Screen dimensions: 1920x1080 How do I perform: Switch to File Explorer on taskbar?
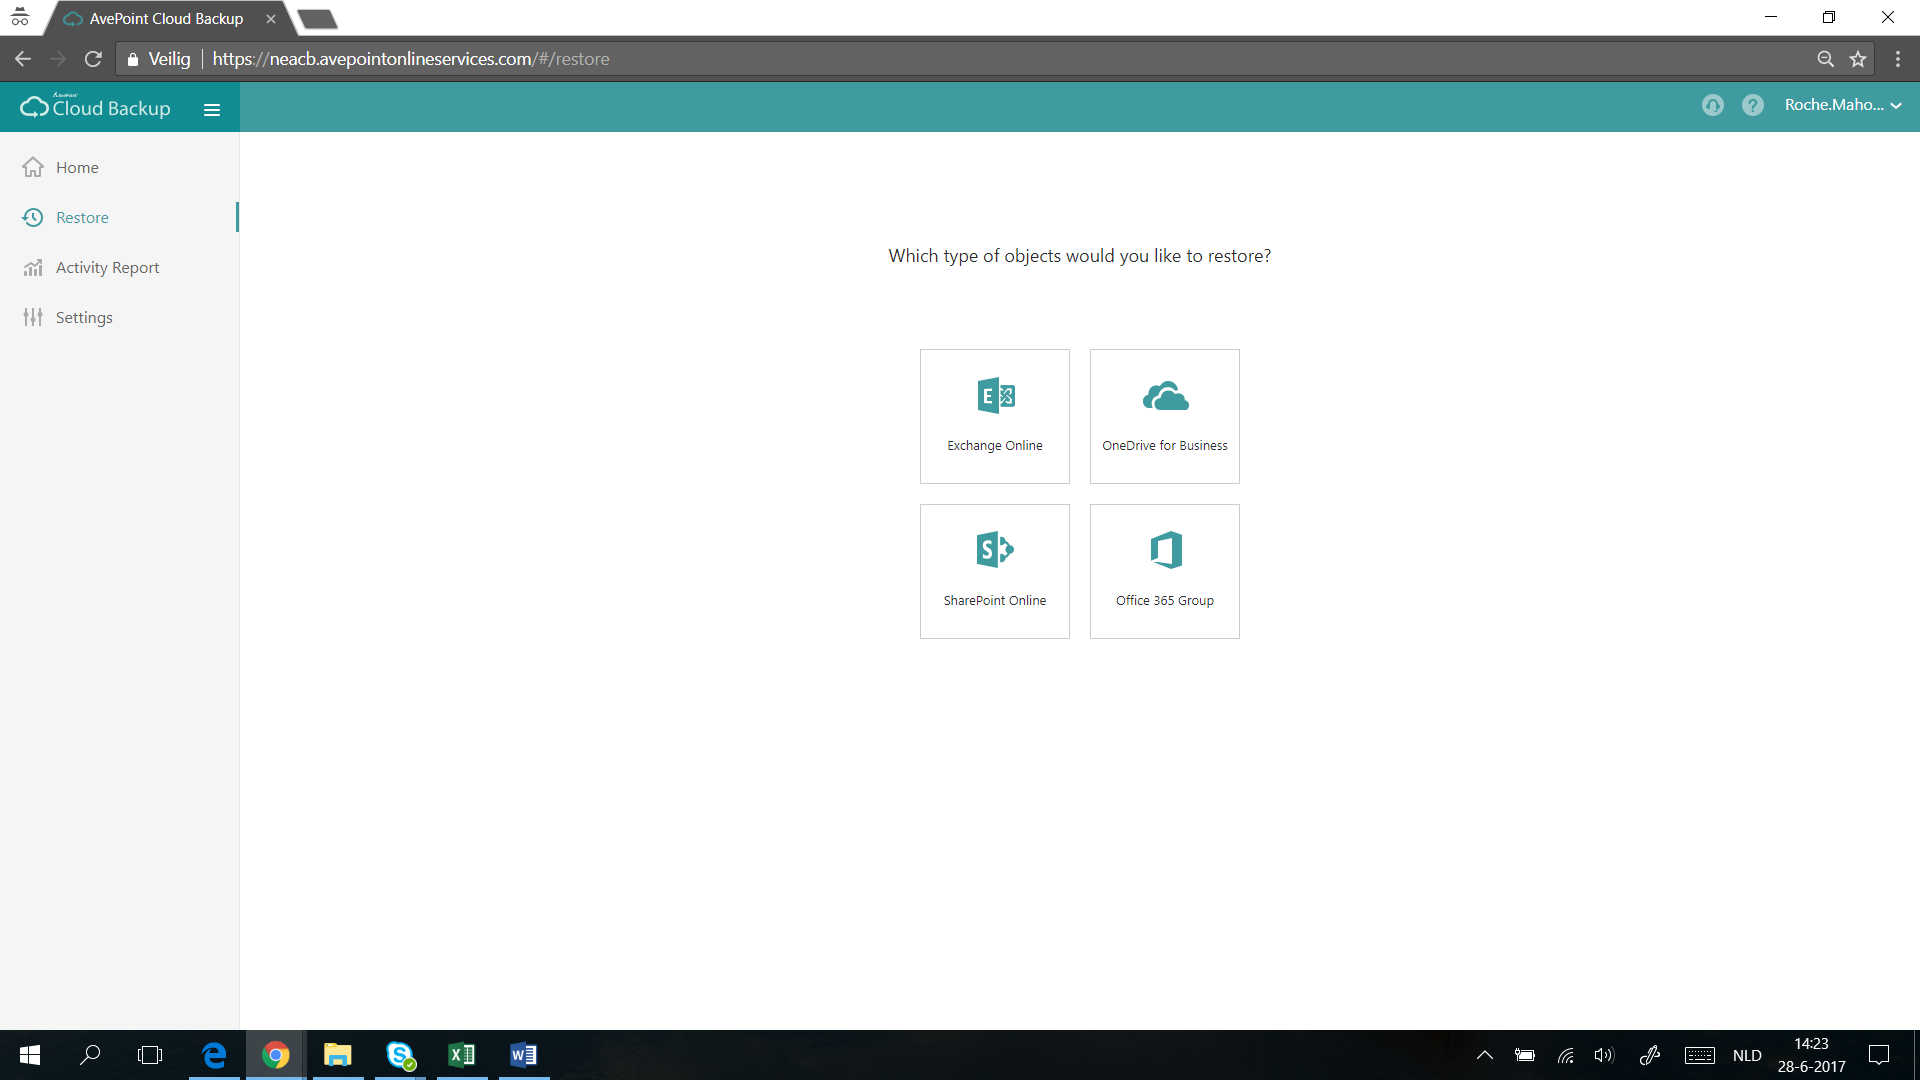coord(338,1055)
